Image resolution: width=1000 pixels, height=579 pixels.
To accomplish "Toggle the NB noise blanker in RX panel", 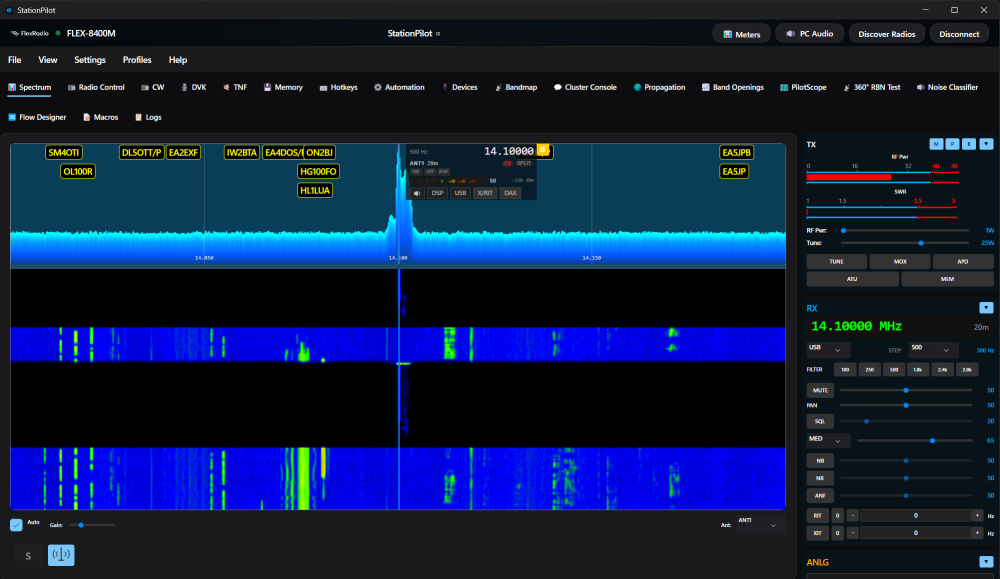I will (x=821, y=460).
